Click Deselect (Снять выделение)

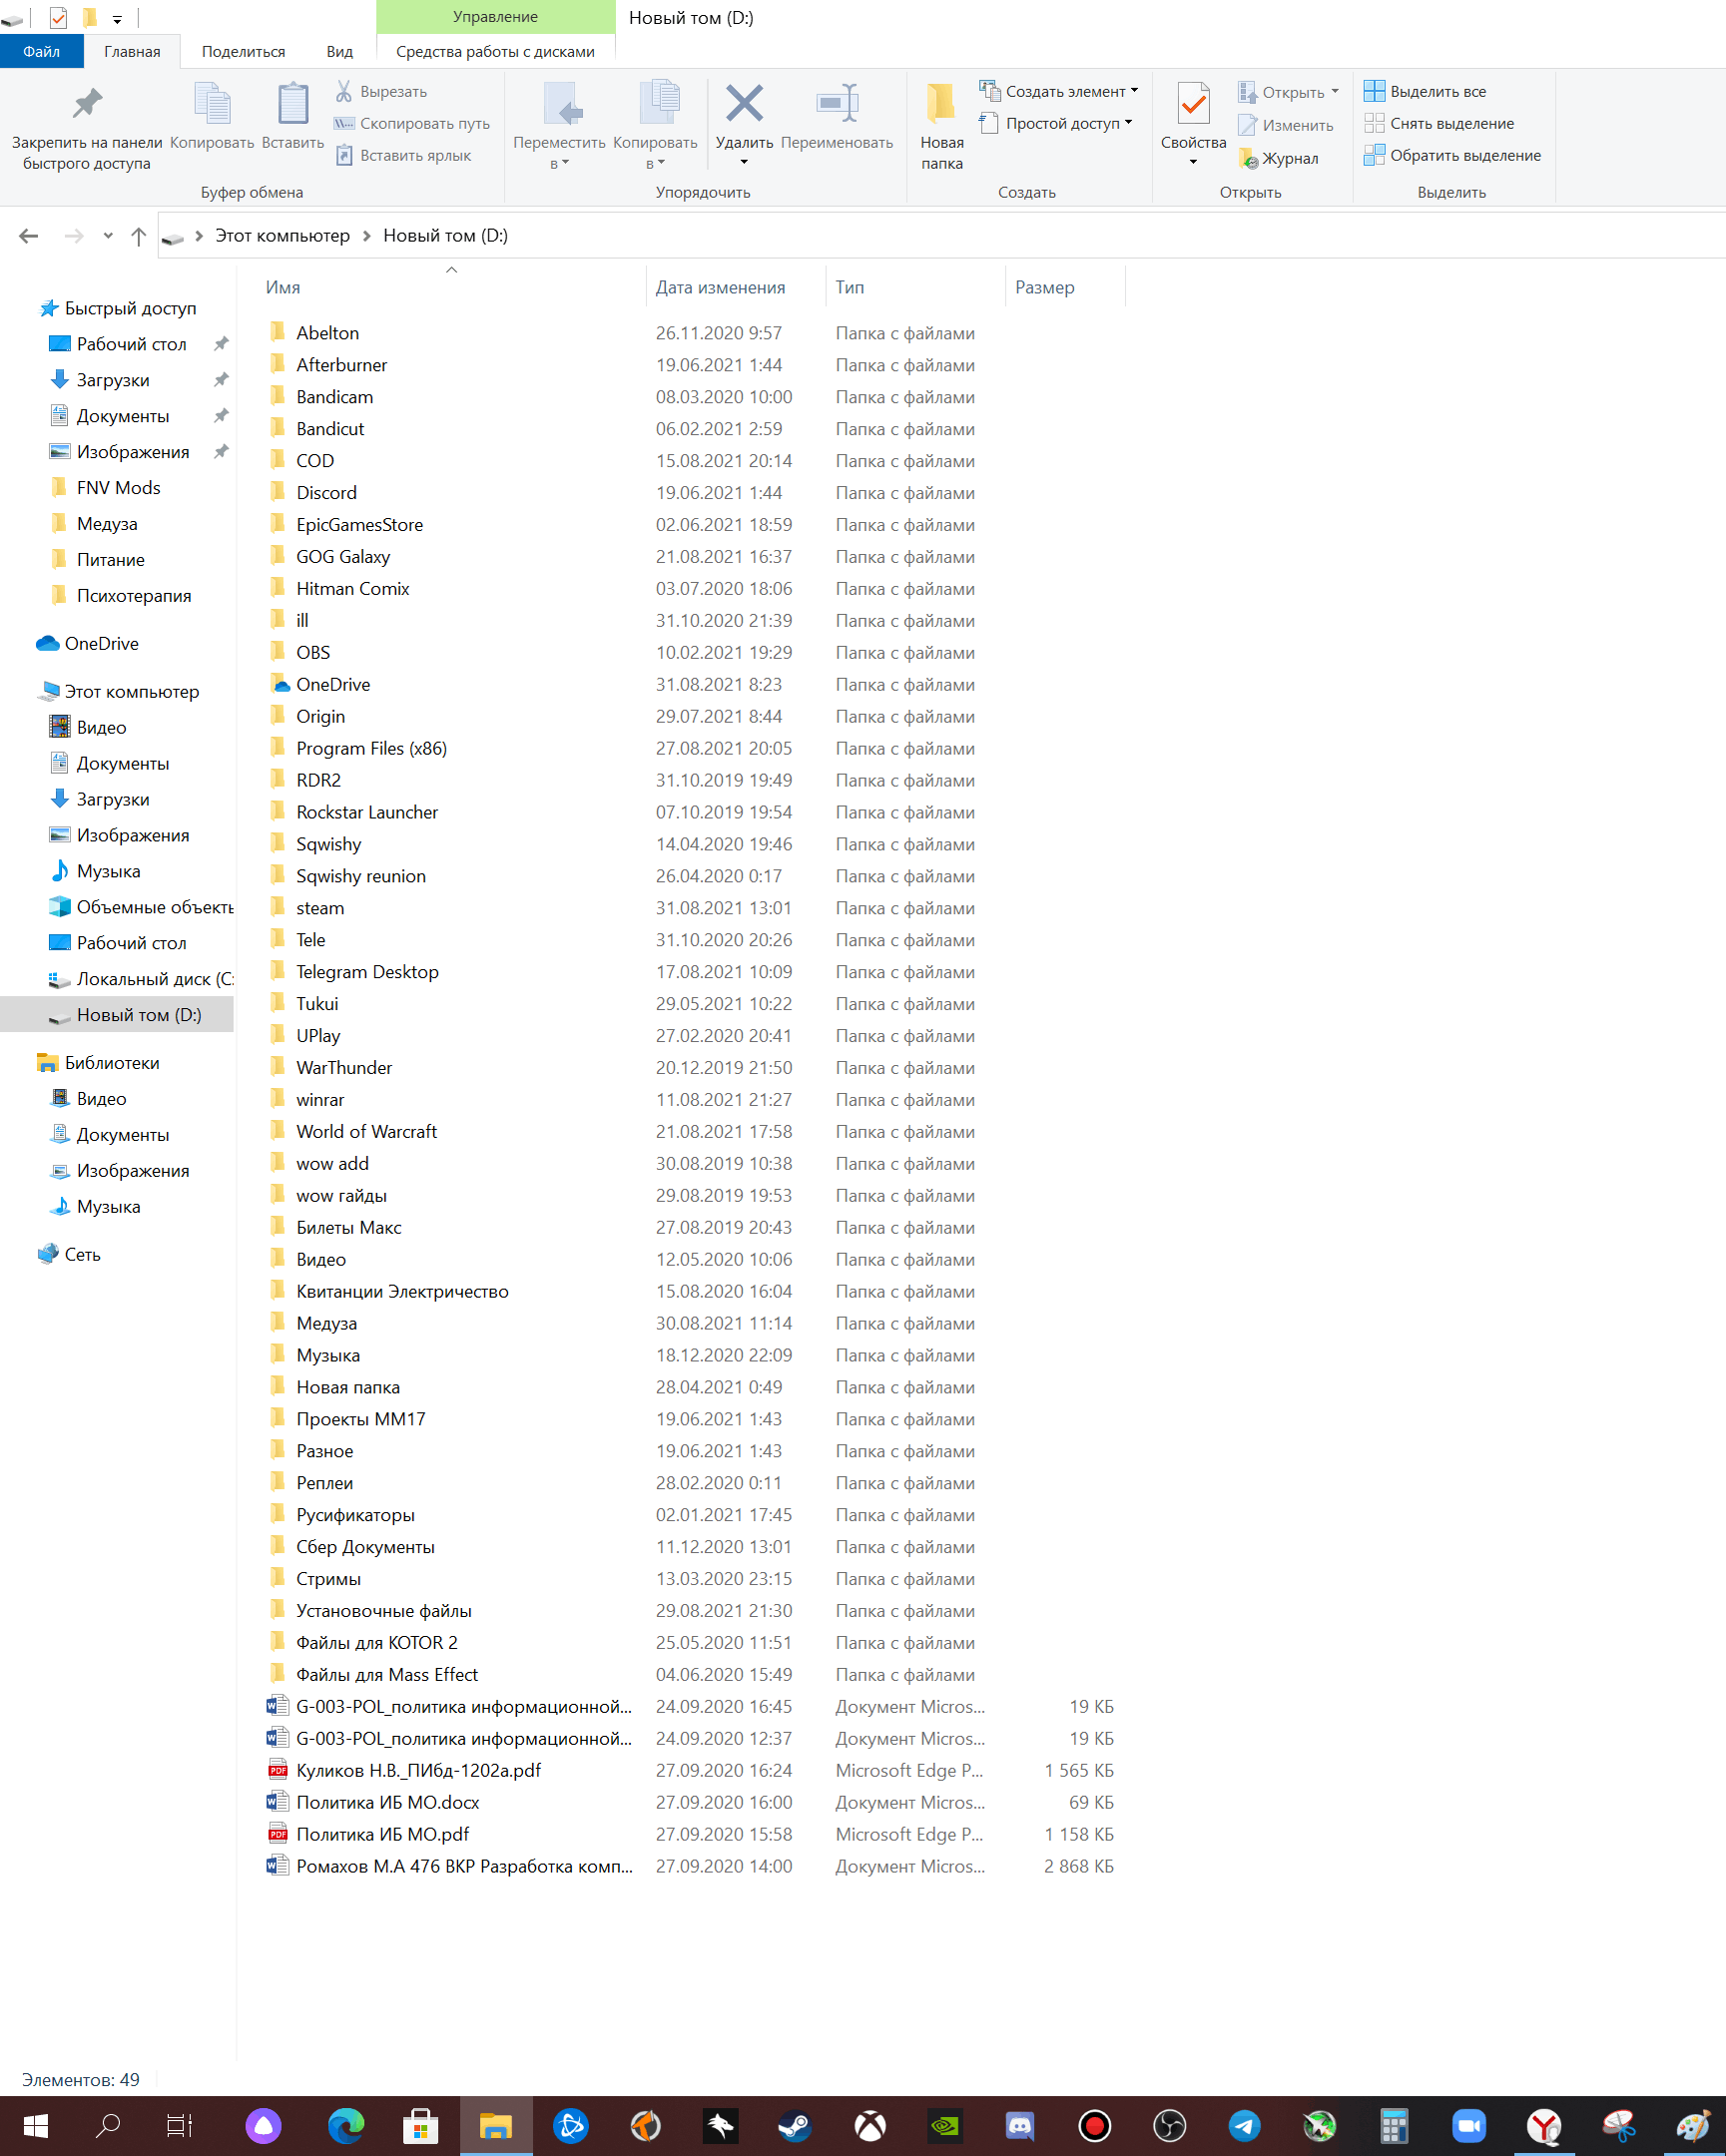[1439, 123]
